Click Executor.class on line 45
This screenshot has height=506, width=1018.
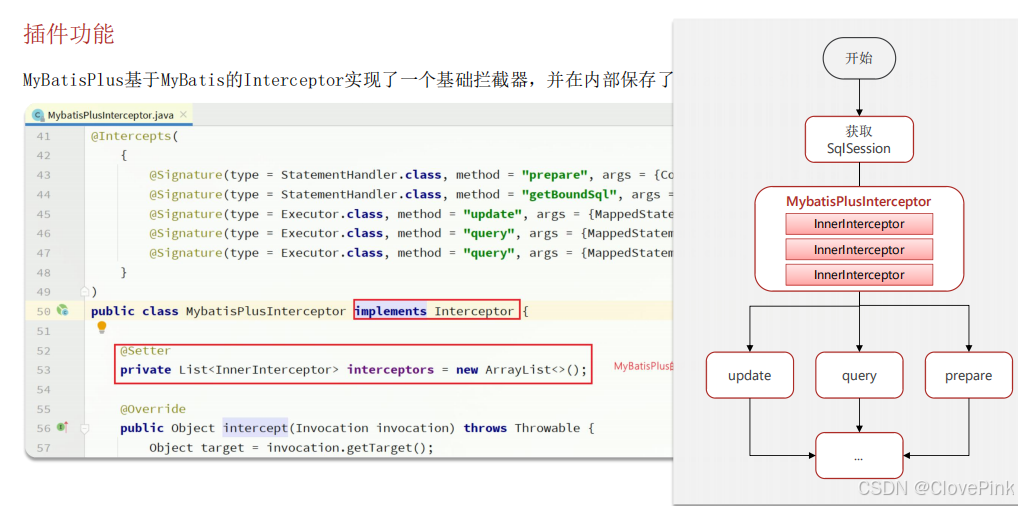pos(332,214)
